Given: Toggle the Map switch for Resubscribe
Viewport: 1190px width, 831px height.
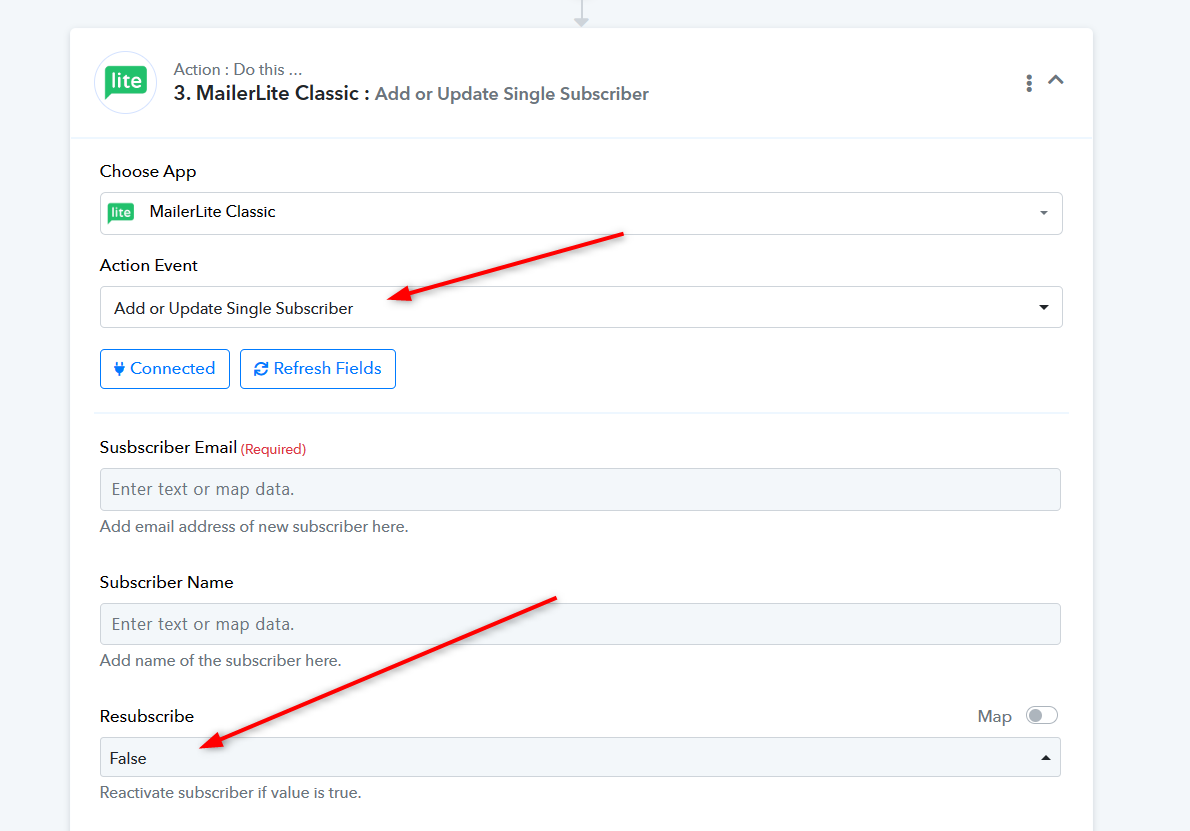Looking at the screenshot, I should [1041, 716].
